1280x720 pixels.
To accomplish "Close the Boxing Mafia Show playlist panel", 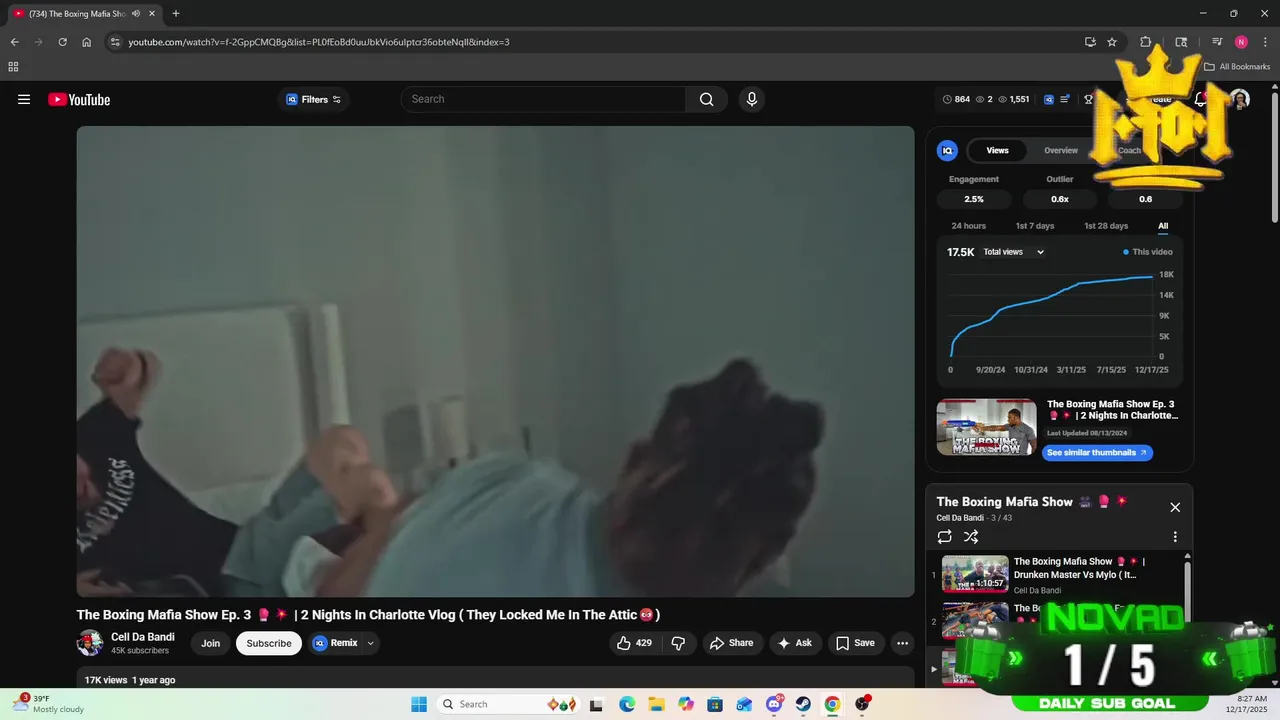I will pos(1175,507).
